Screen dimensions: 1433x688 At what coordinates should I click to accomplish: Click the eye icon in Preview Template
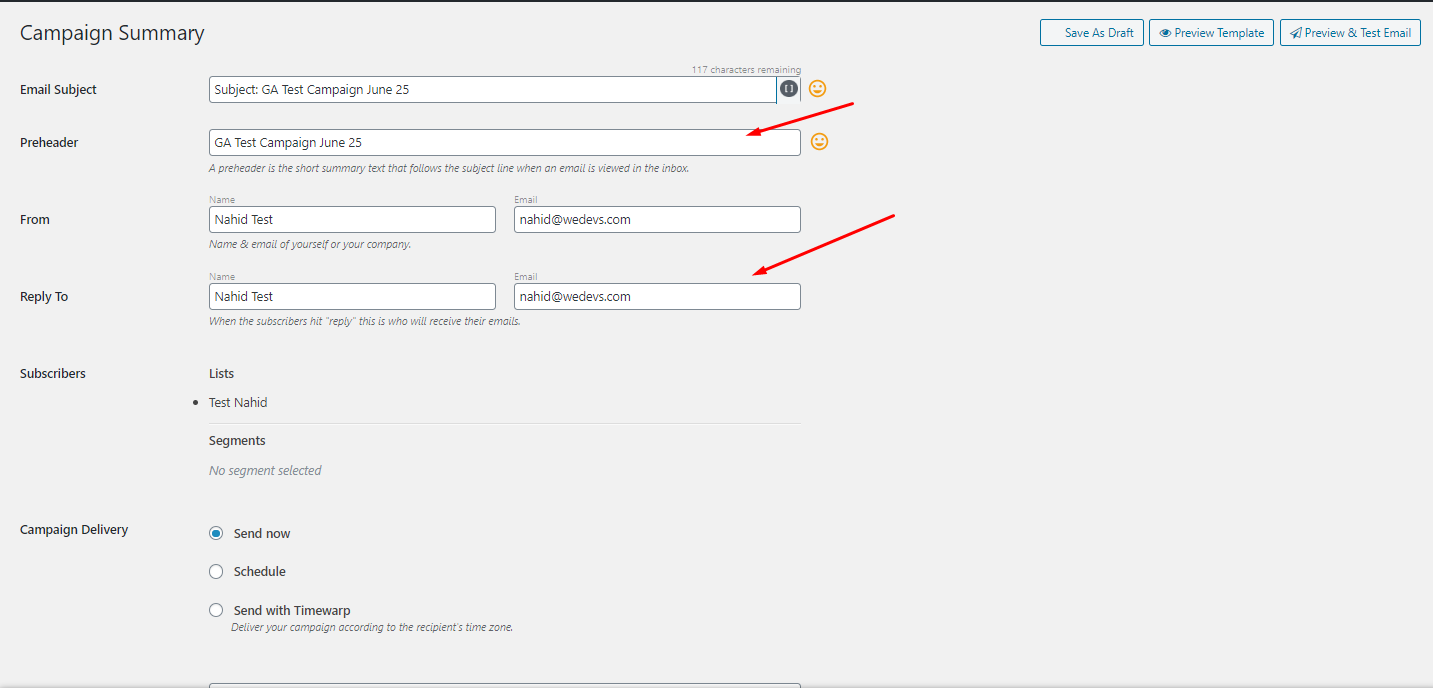1164,32
